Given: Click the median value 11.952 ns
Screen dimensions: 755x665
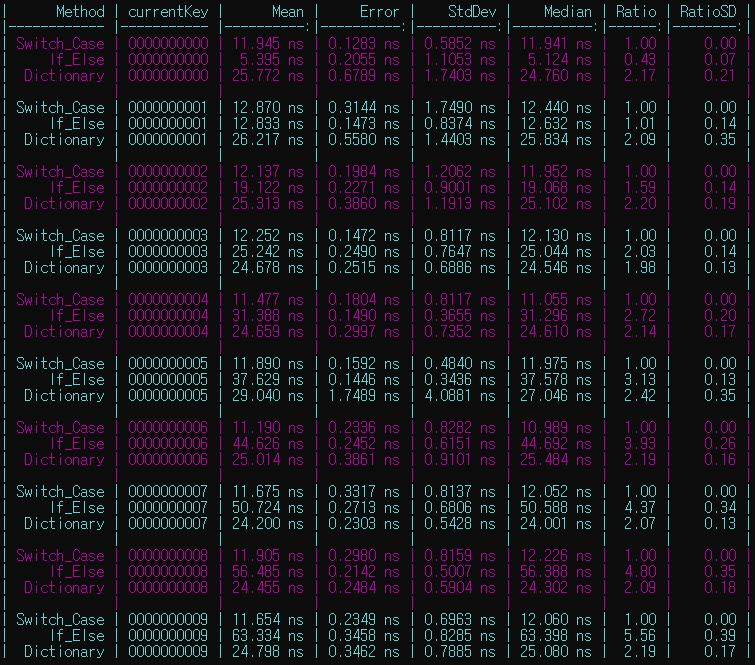Looking at the screenshot, I should tap(556, 171).
